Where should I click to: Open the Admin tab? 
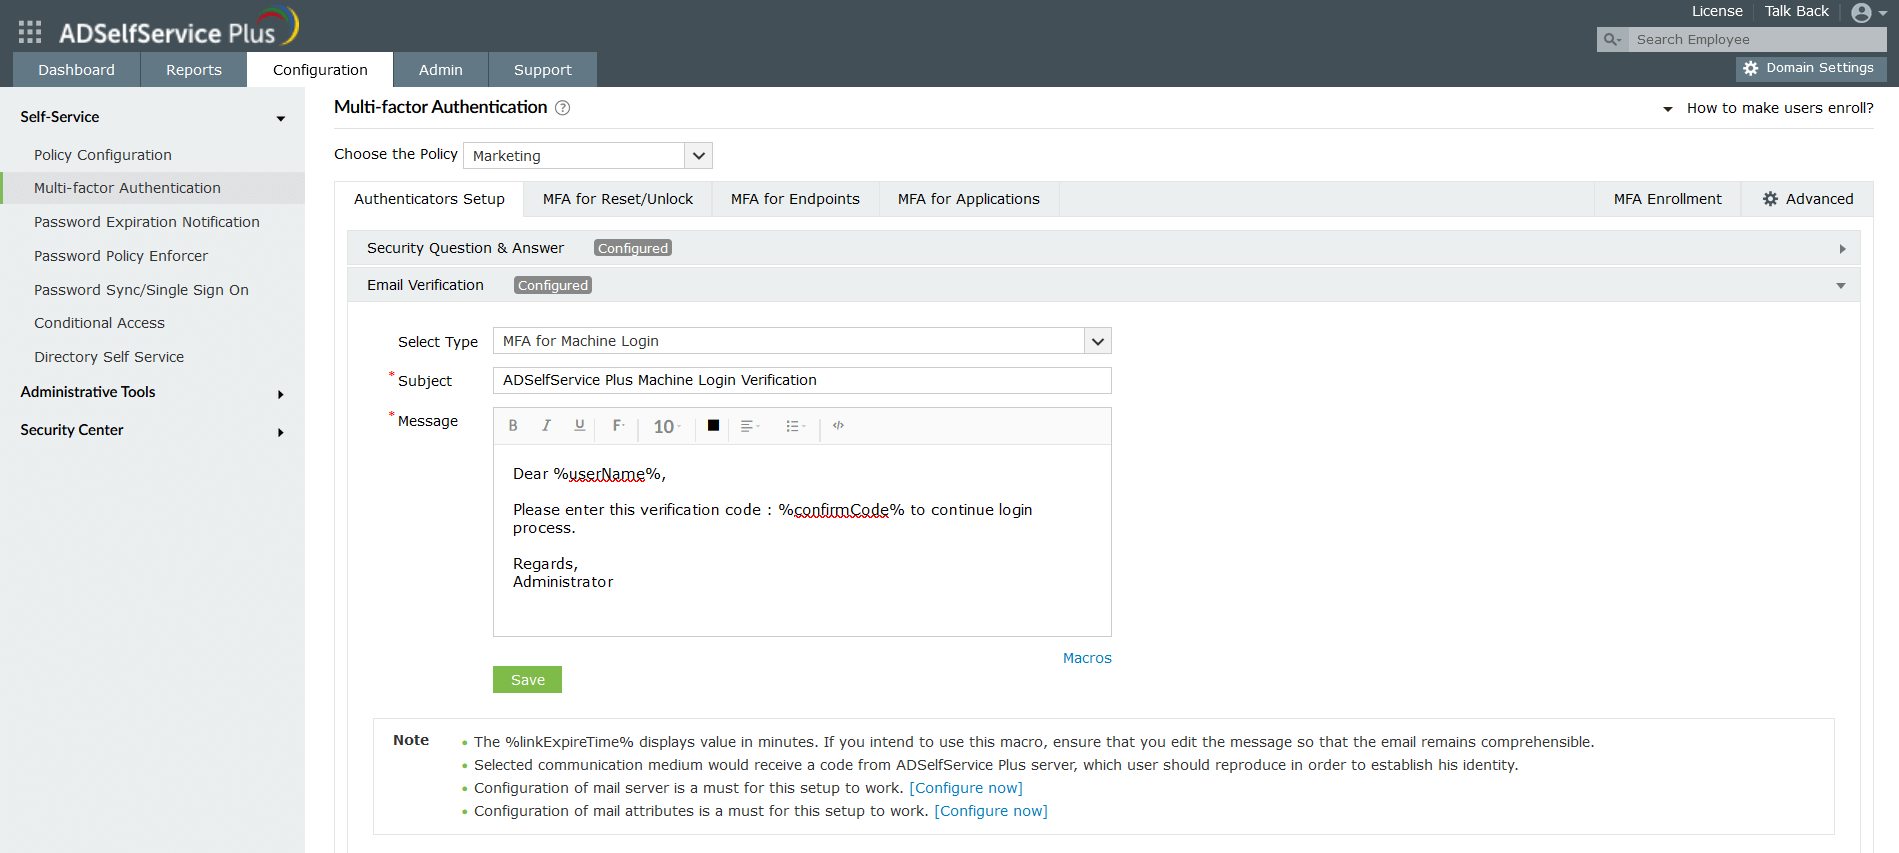tap(441, 70)
